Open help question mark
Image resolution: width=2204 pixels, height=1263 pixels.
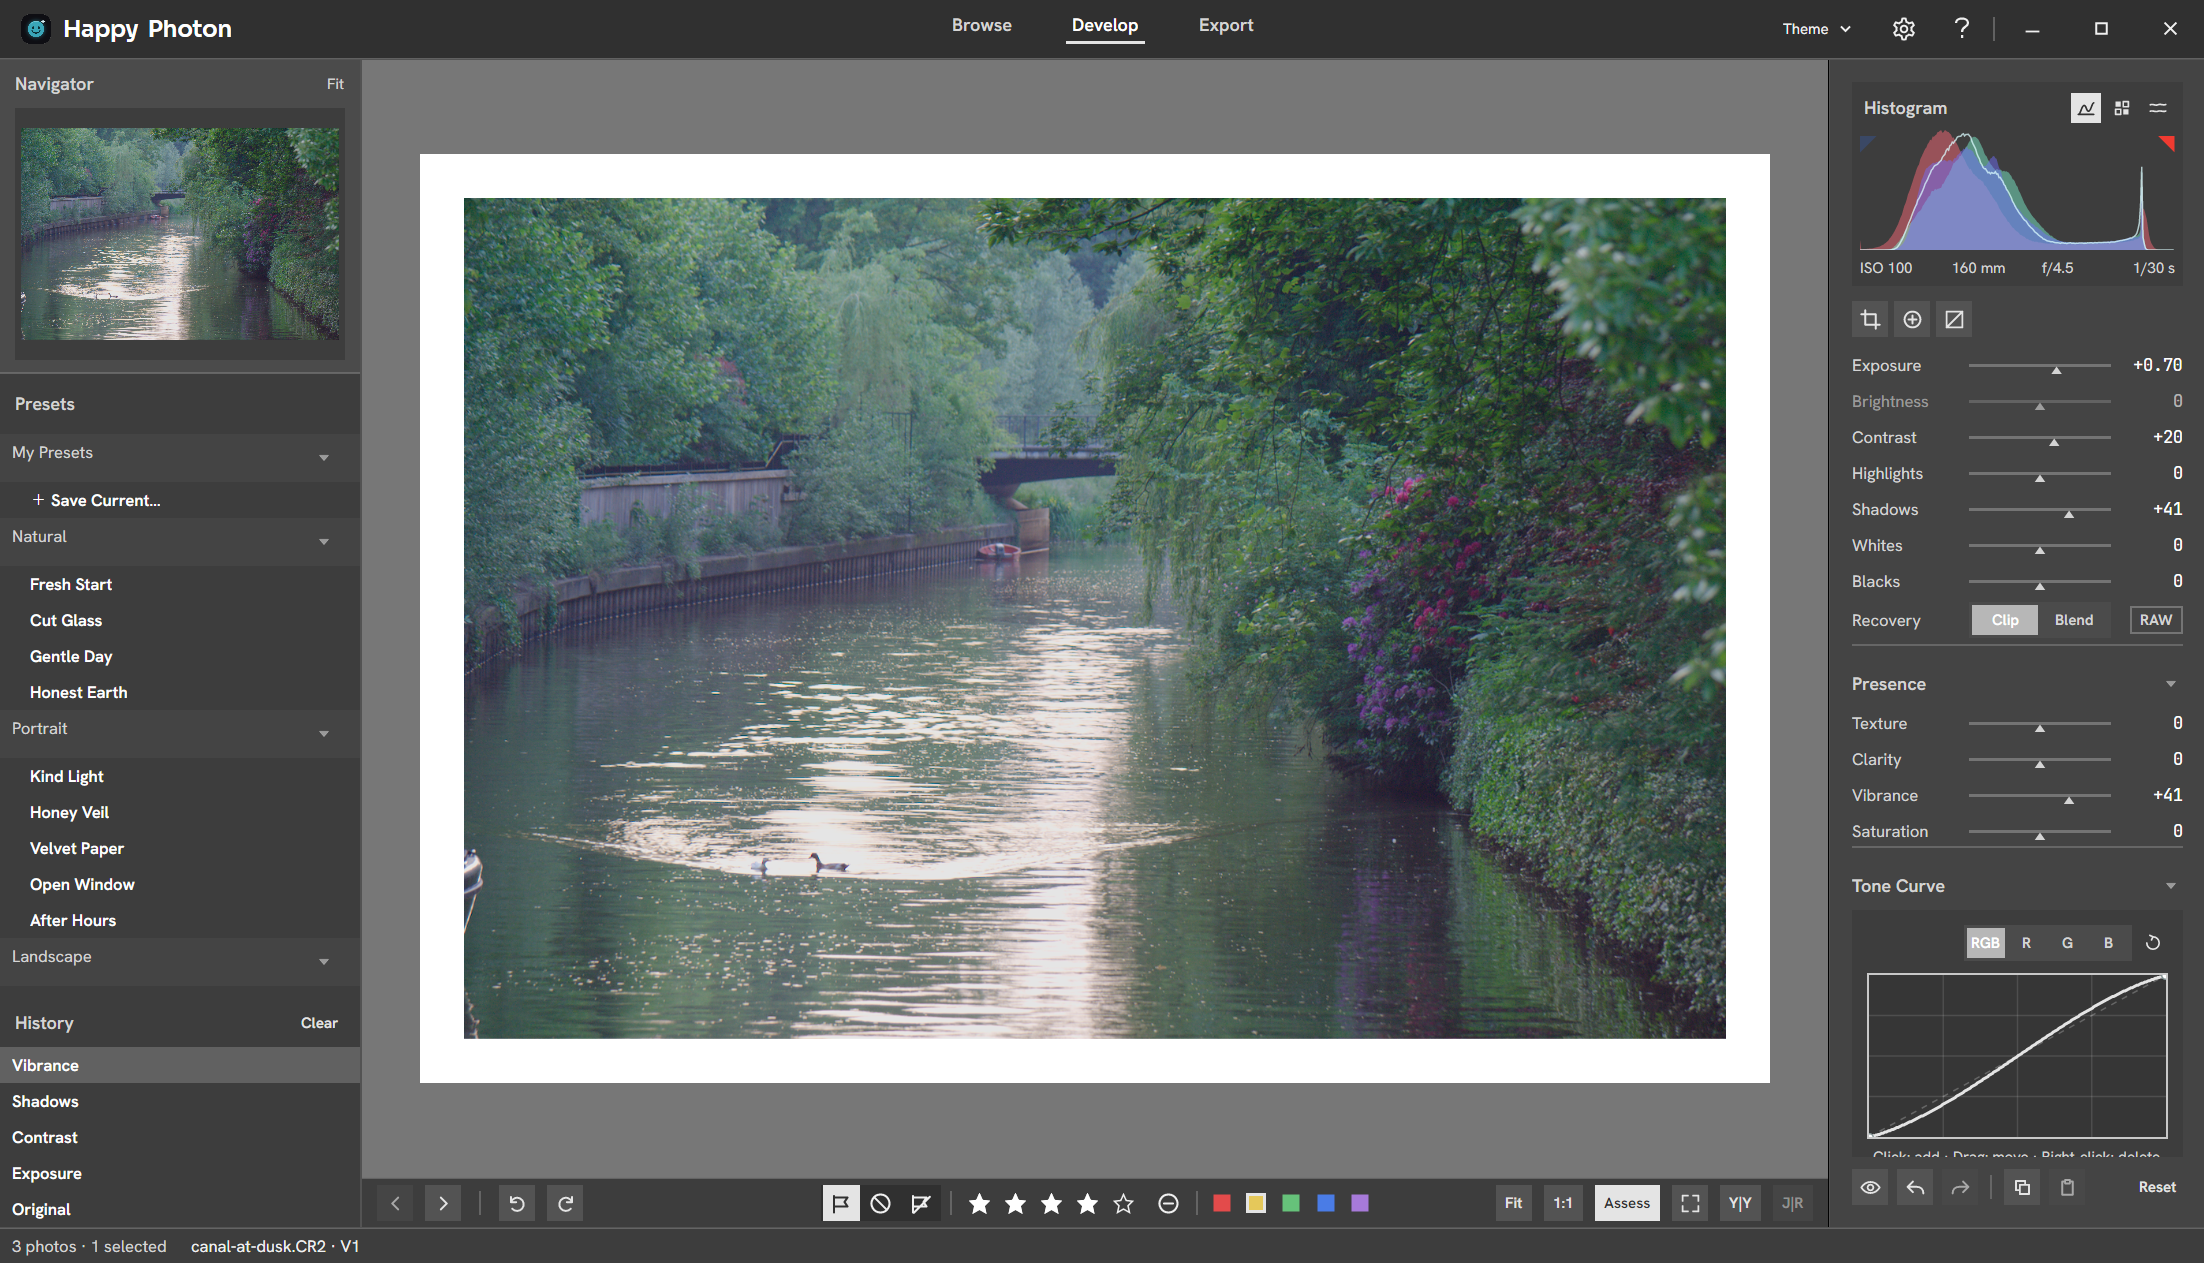[1962, 29]
